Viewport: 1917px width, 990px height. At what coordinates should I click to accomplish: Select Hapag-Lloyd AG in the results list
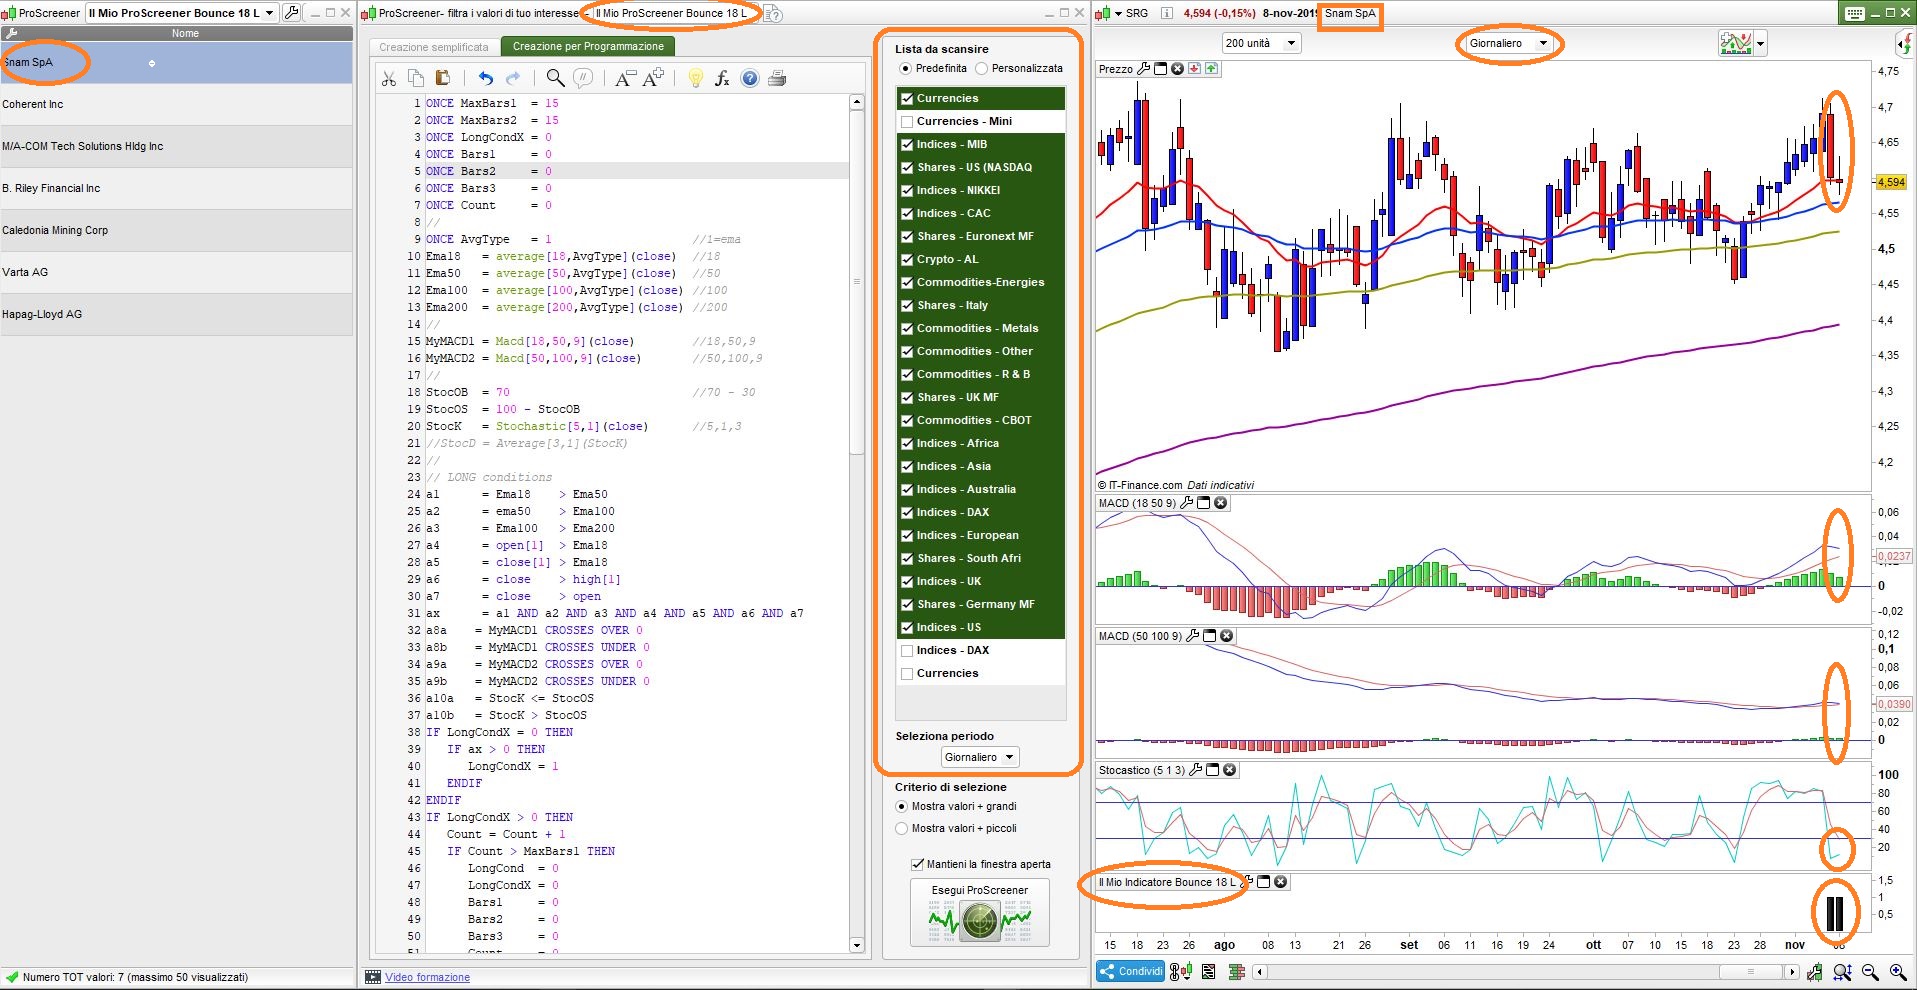[x=176, y=314]
